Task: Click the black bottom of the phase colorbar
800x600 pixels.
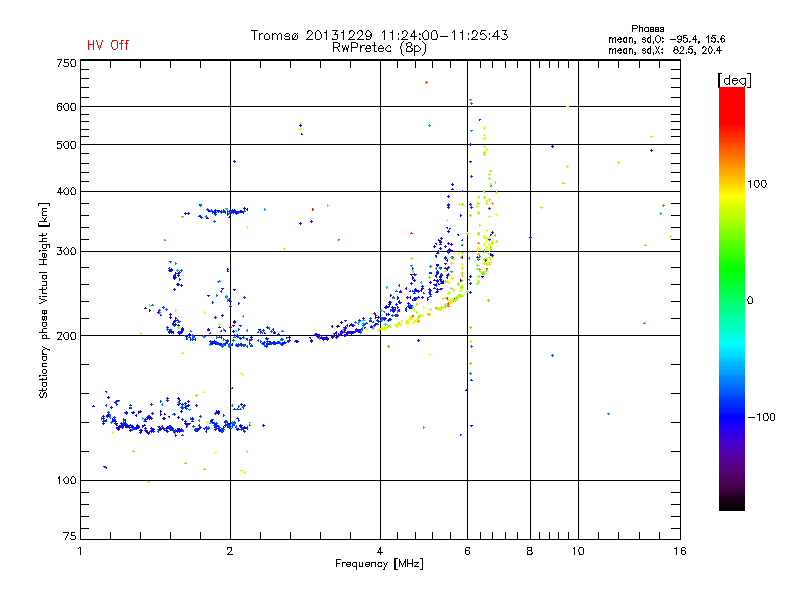Action: tap(732, 503)
